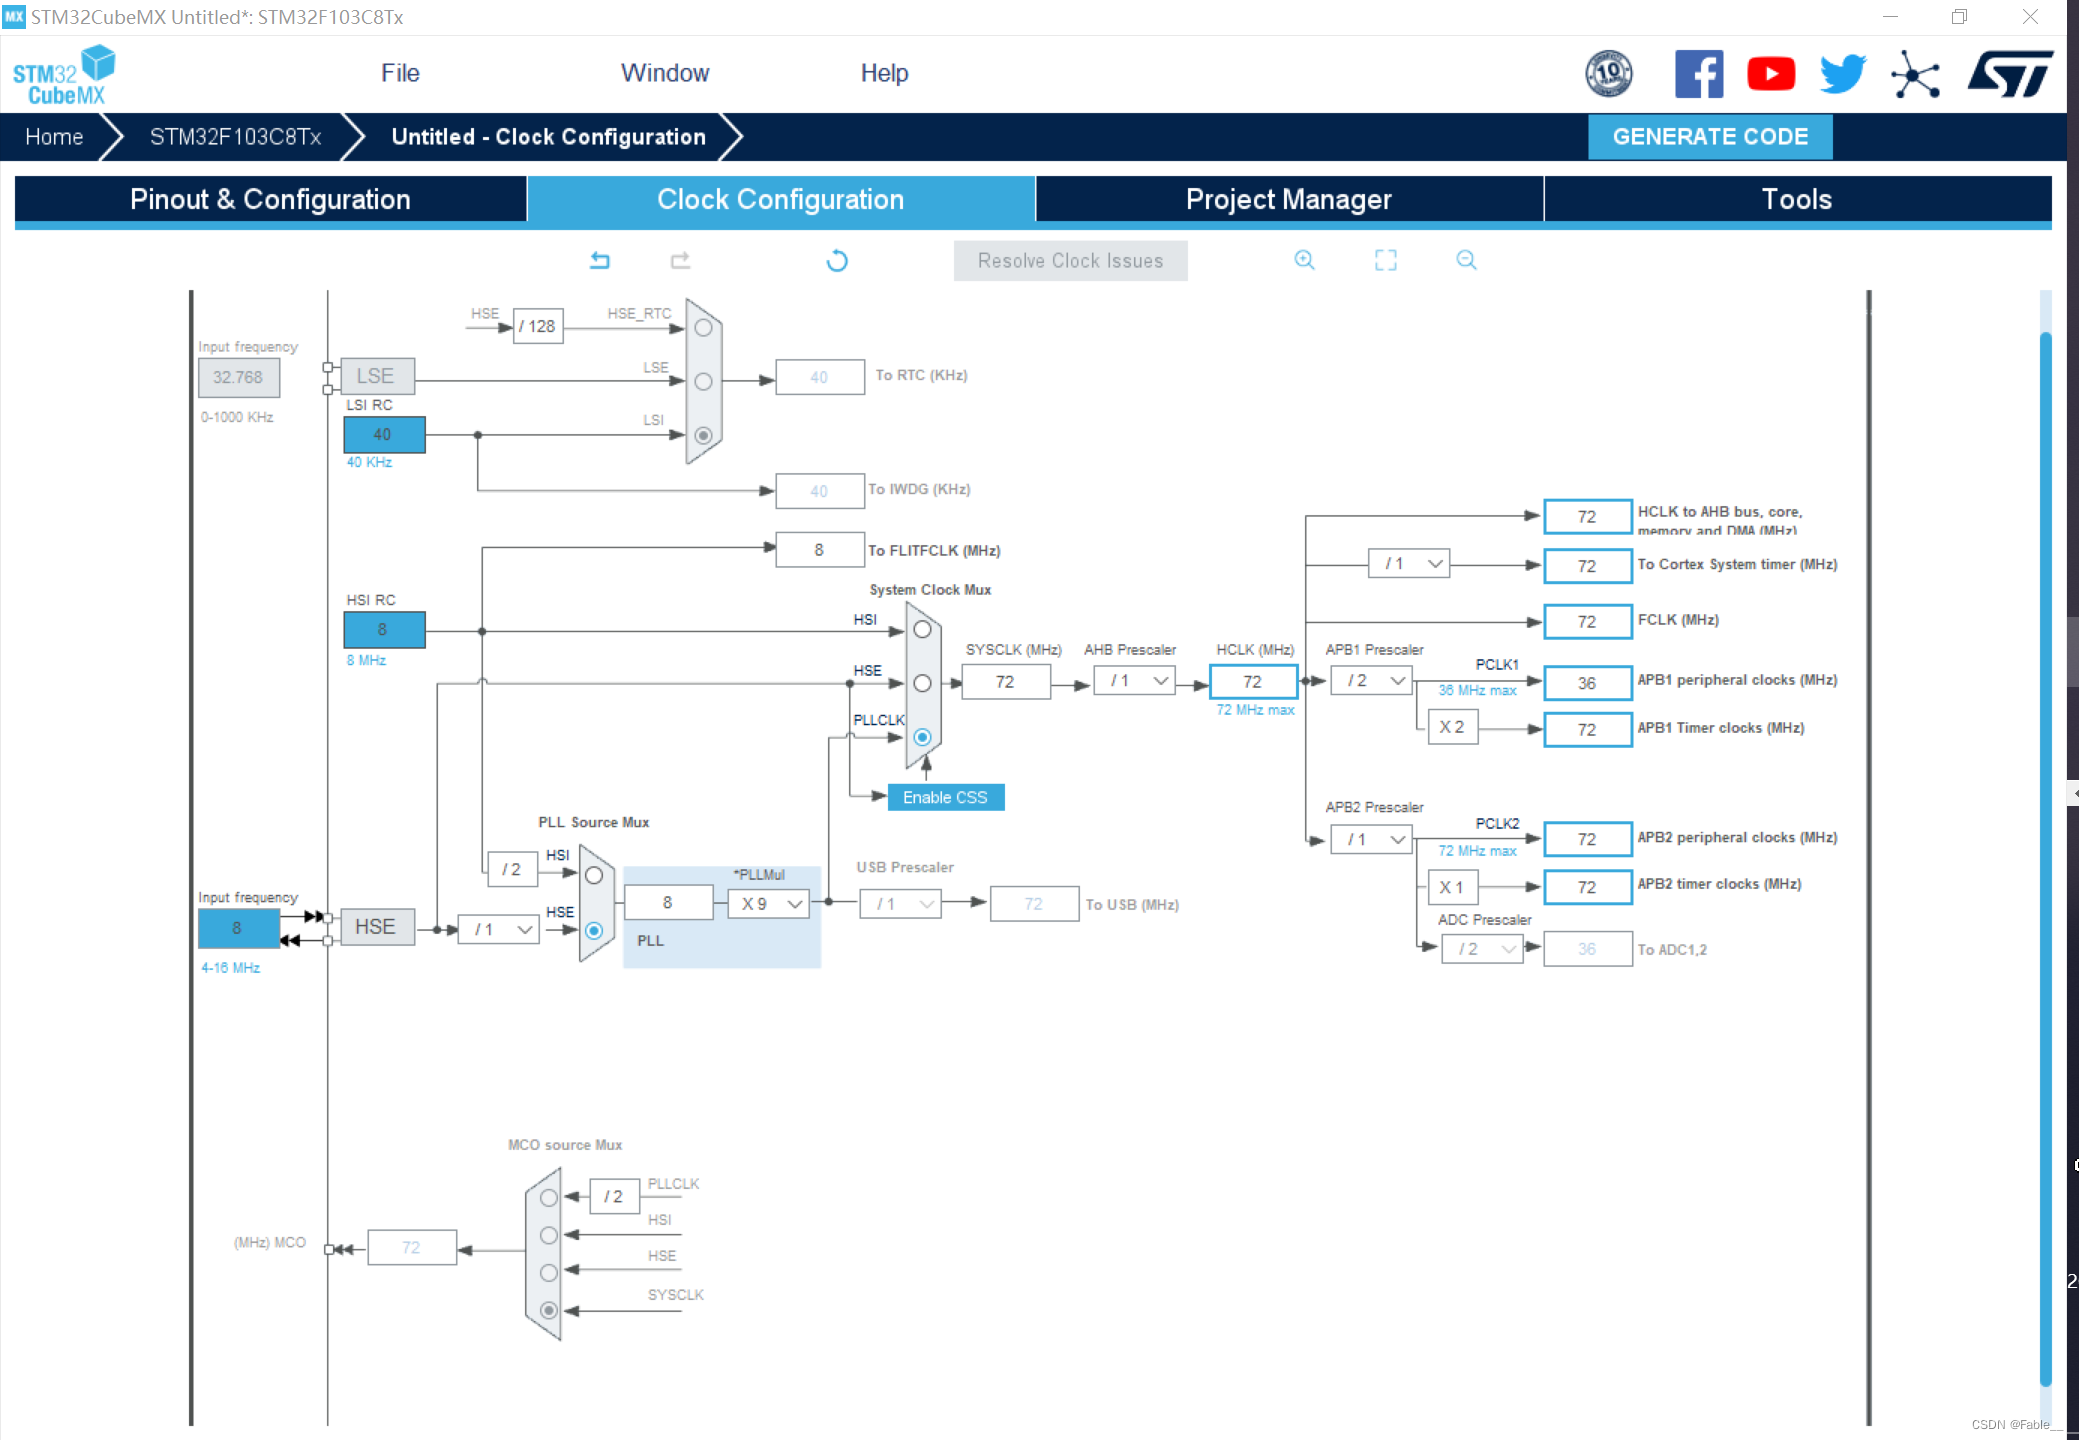Image resolution: width=2079 pixels, height=1440 pixels.
Task: Click the fit-to-screen zoom icon
Action: [x=1385, y=260]
